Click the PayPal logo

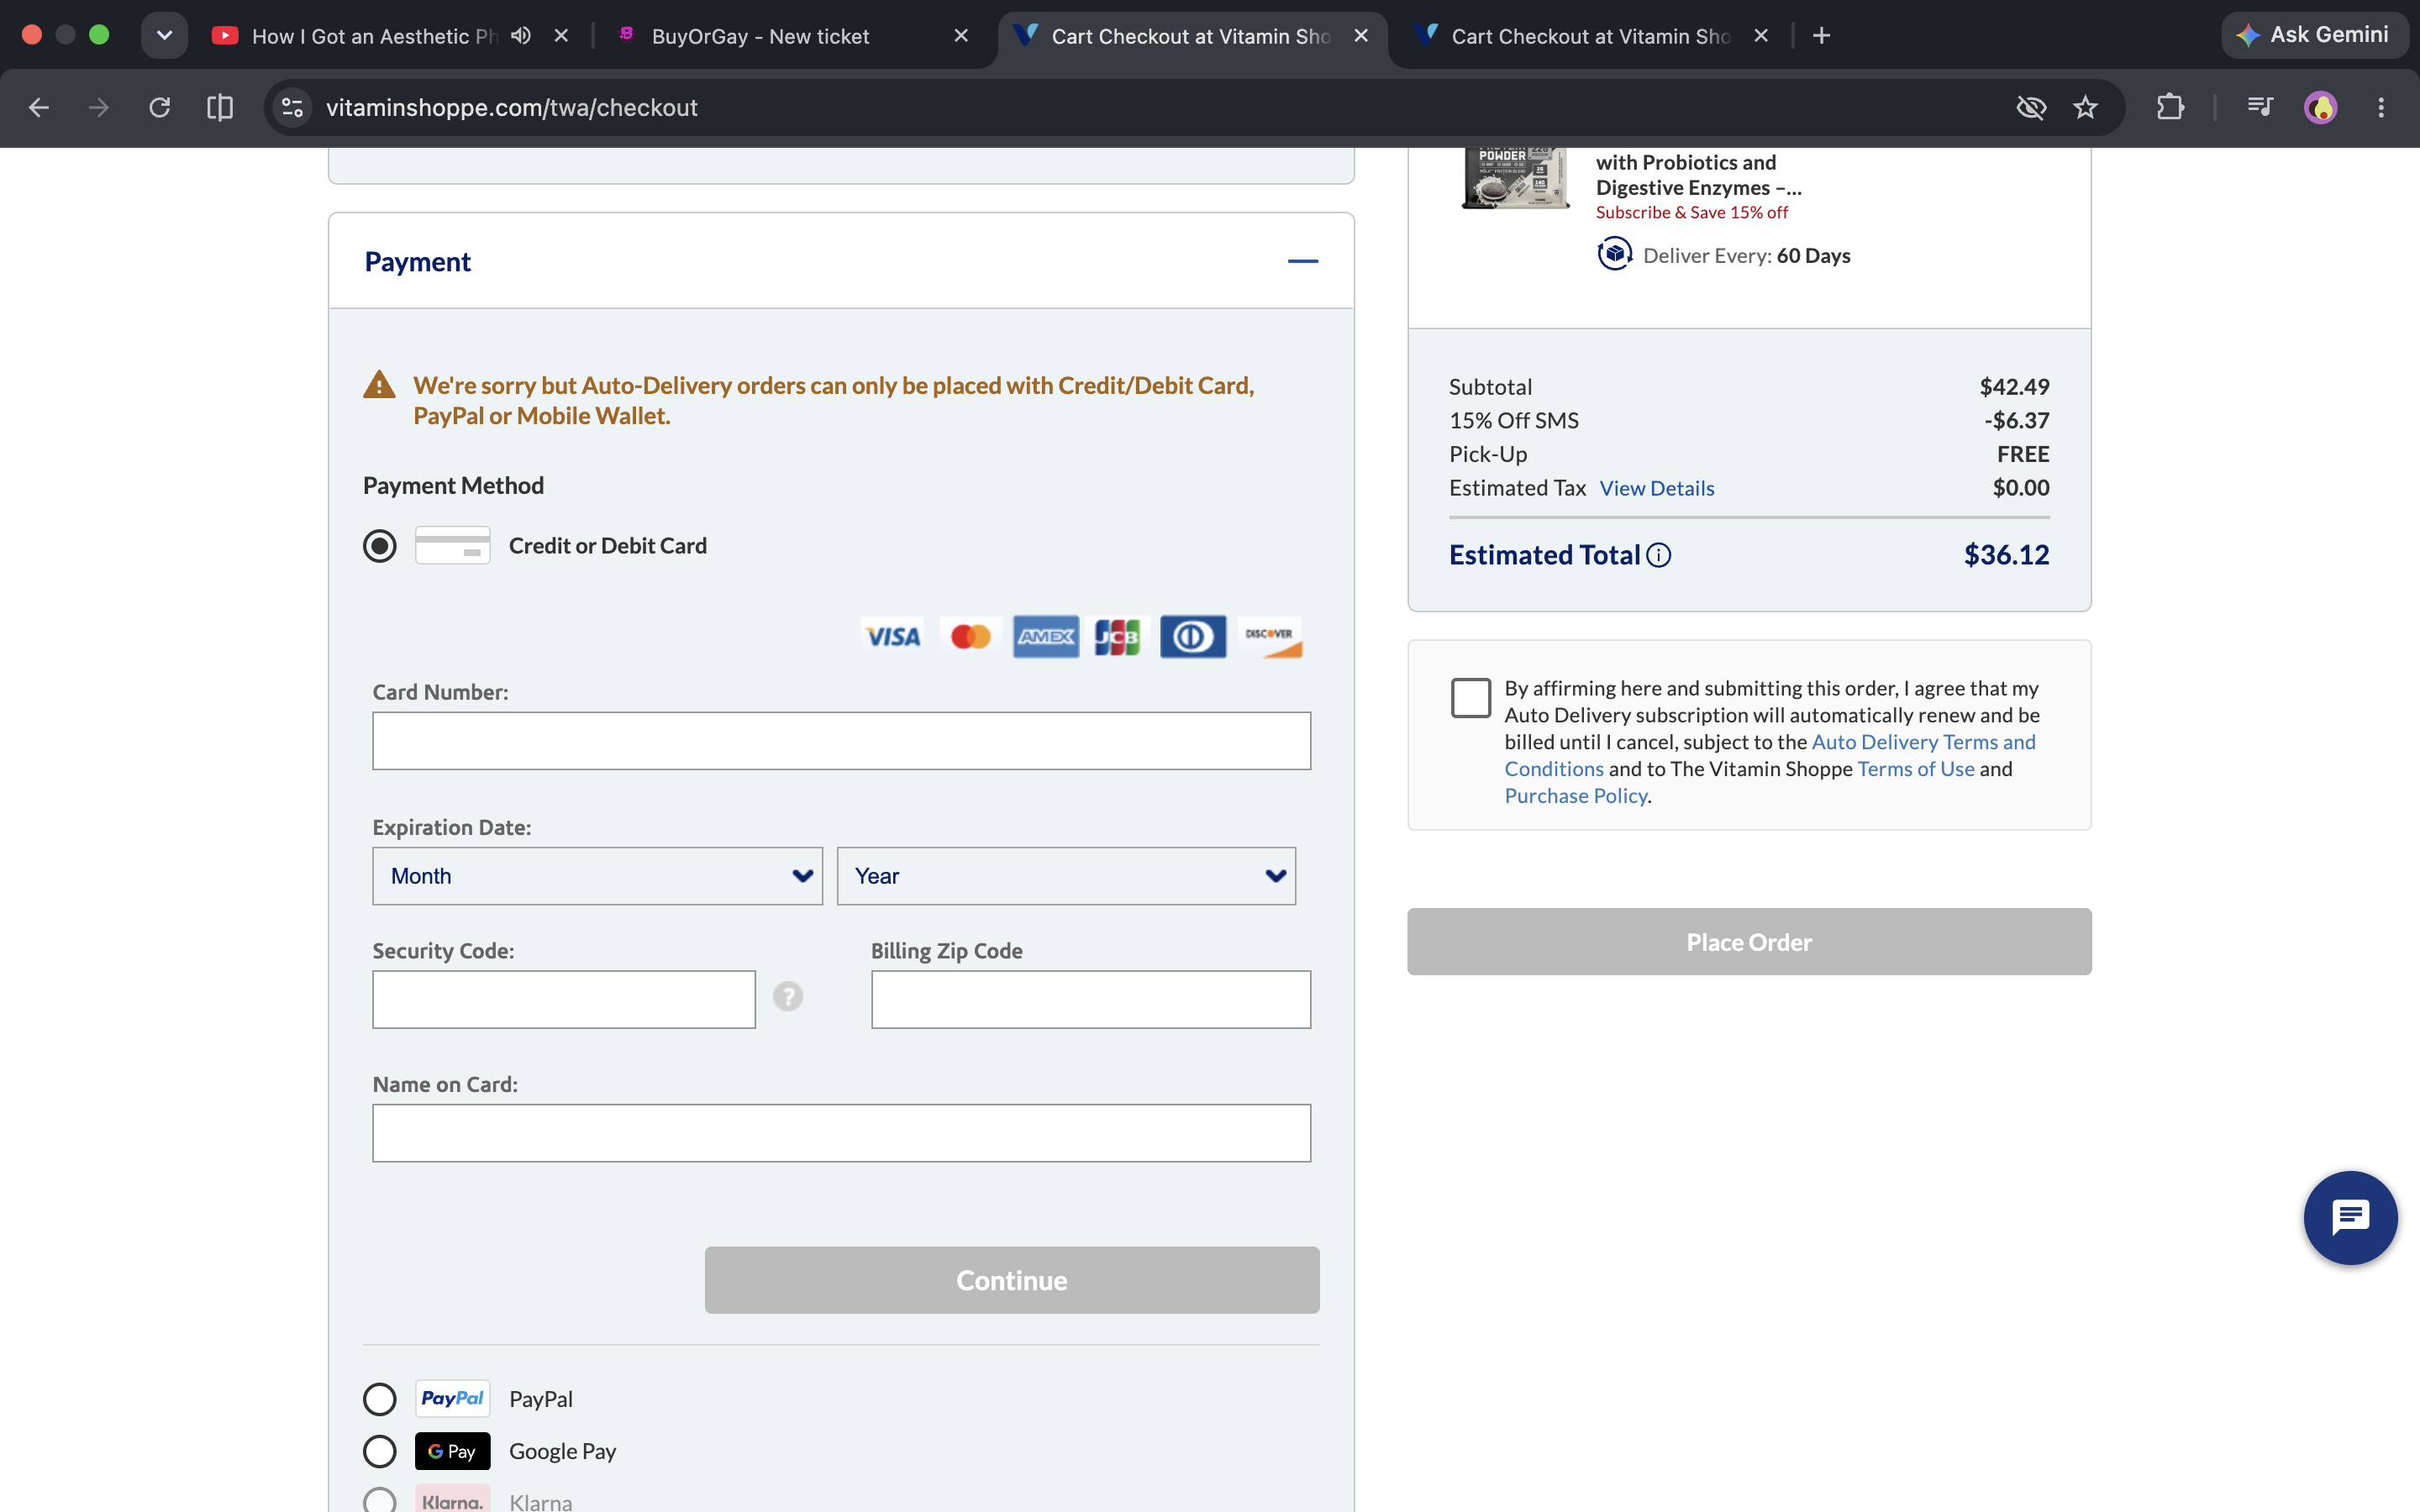[453, 1399]
